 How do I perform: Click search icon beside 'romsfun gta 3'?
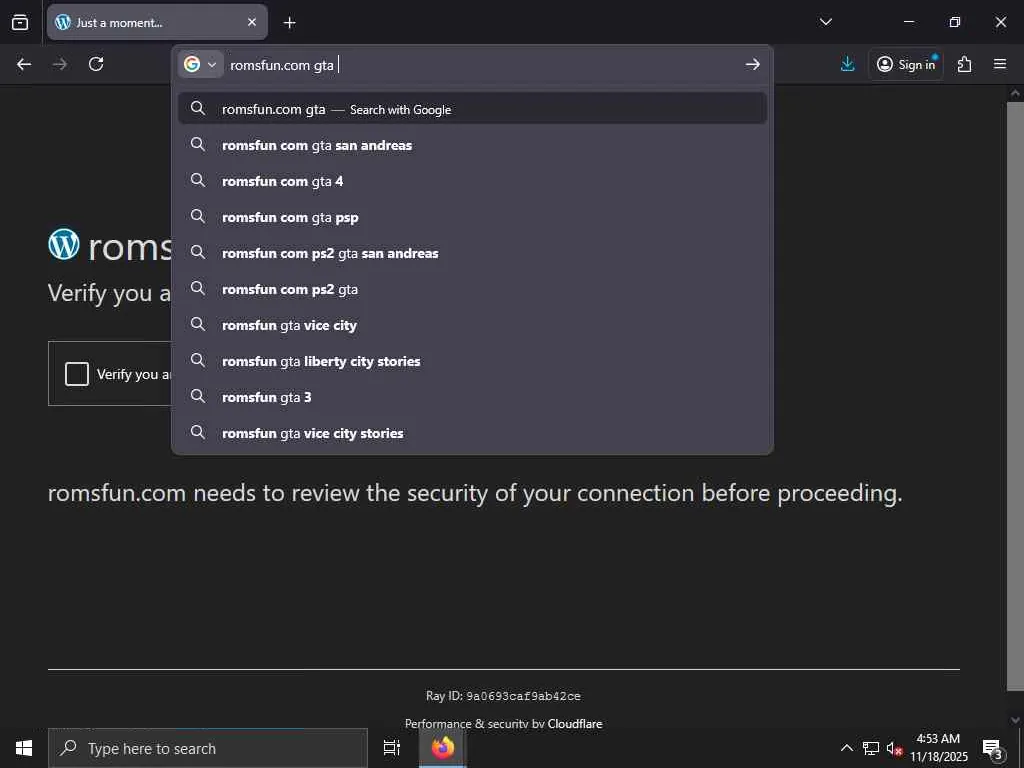(198, 396)
